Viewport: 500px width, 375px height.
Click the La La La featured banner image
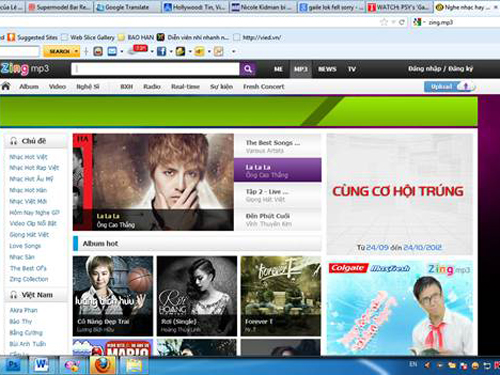(x=153, y=182)
